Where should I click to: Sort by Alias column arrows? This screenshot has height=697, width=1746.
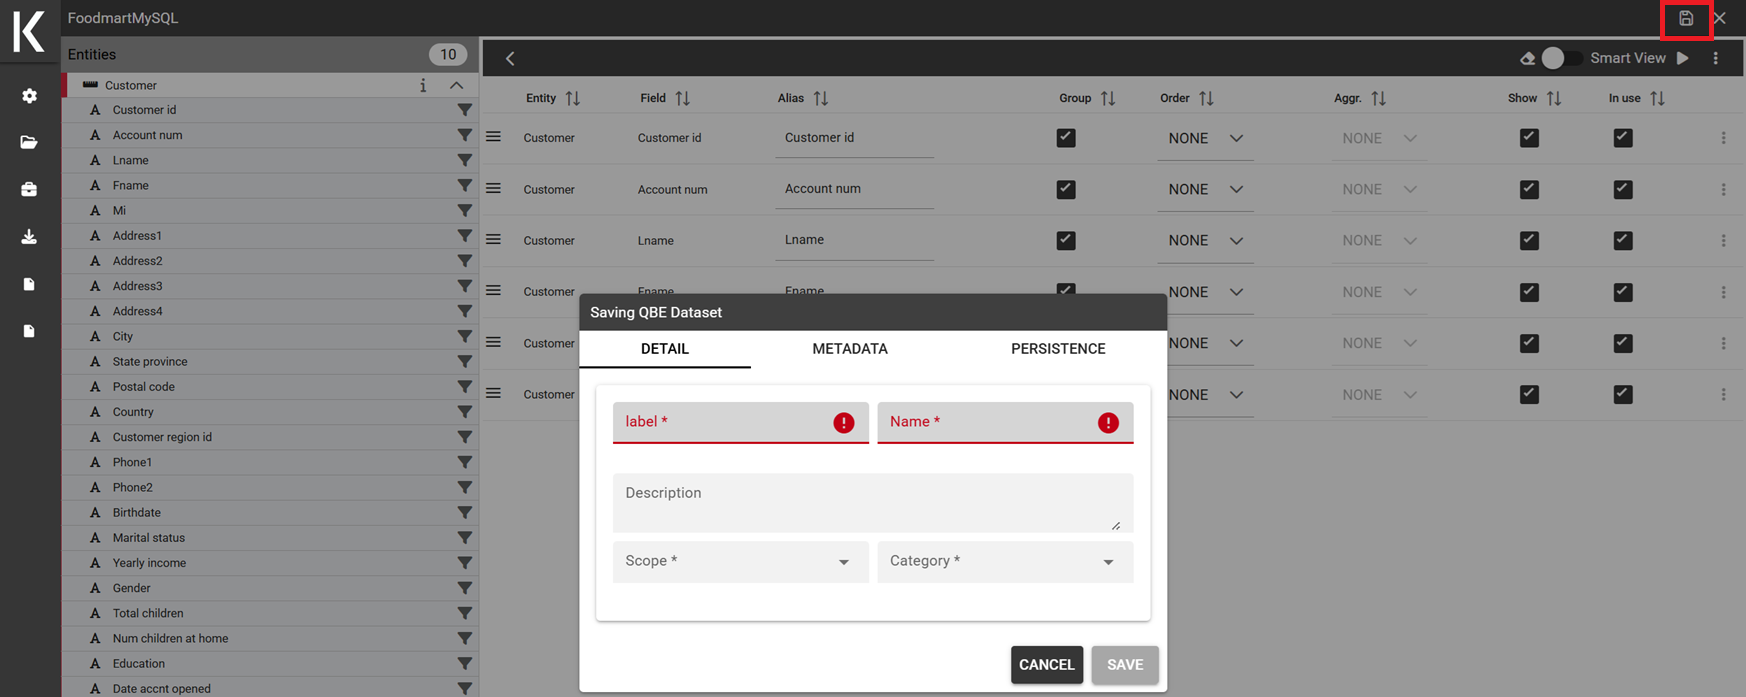click(821, 98)
